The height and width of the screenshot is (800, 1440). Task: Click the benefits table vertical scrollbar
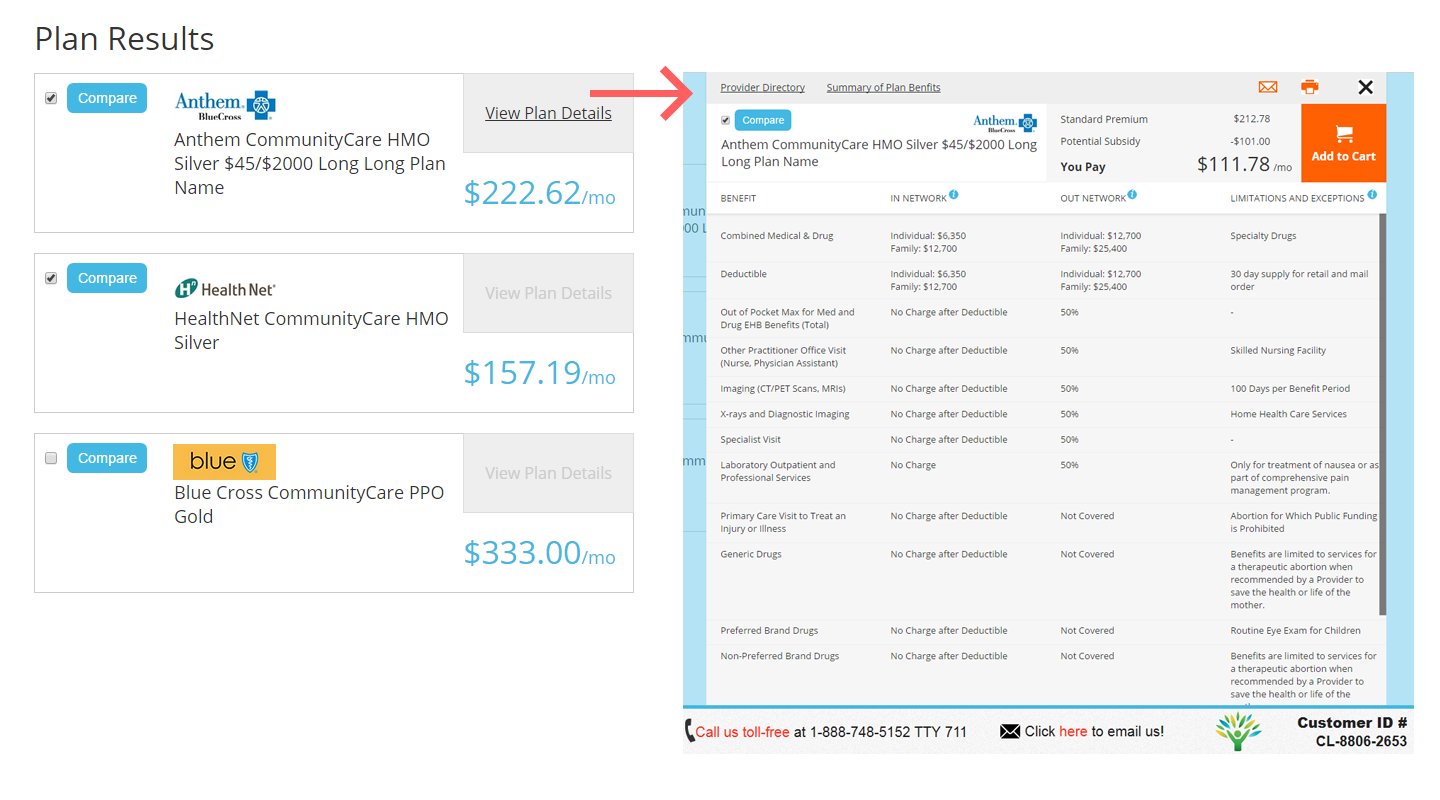point(1382,413)
